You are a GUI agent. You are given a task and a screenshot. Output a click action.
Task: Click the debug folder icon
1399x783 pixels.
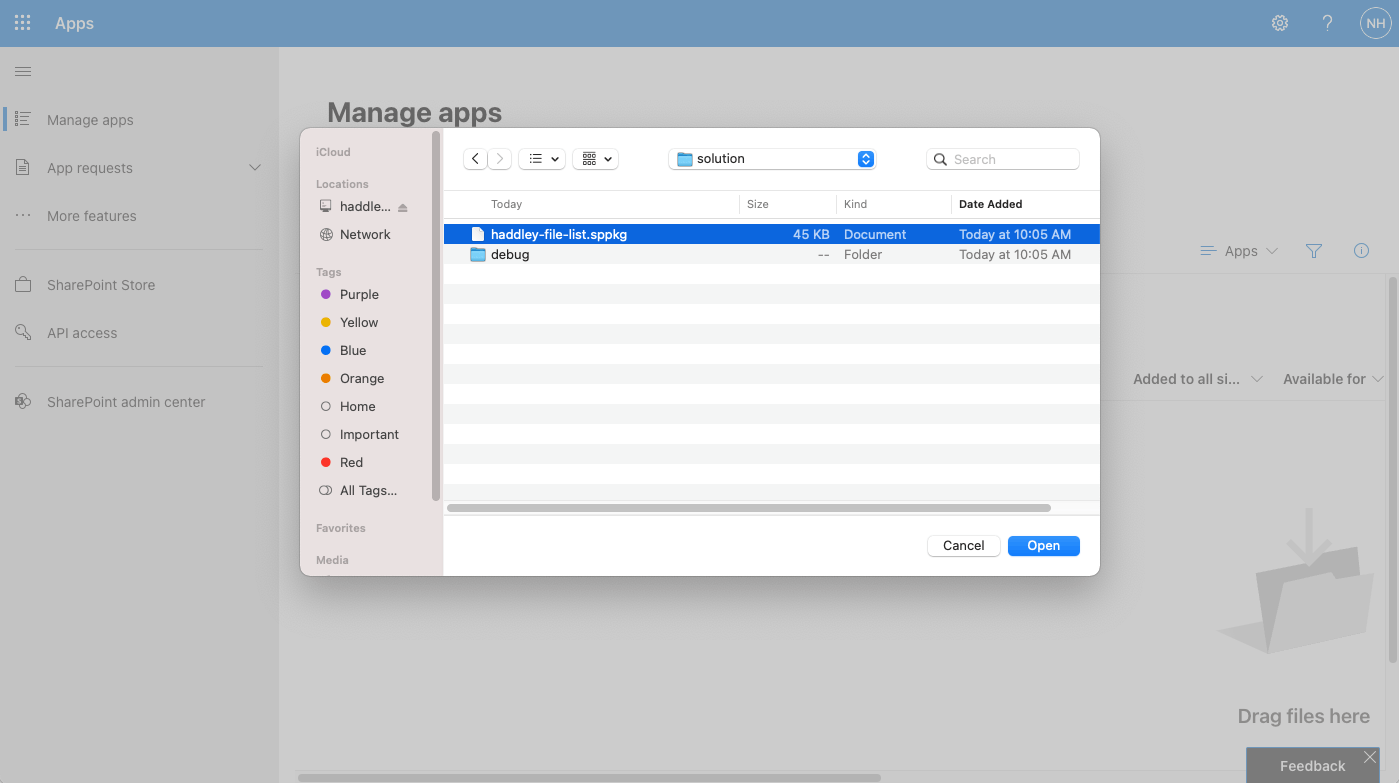pyautogui.click(x=478, y=254)
